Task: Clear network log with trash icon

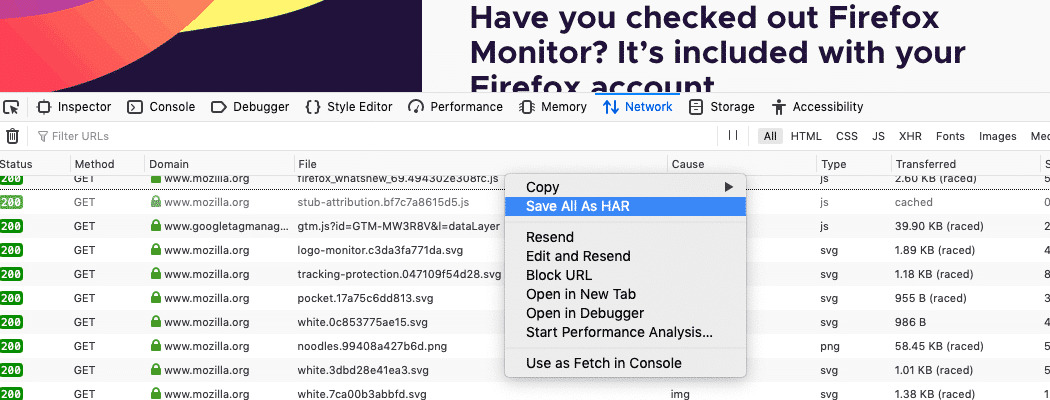Action: tap(12, 136)
